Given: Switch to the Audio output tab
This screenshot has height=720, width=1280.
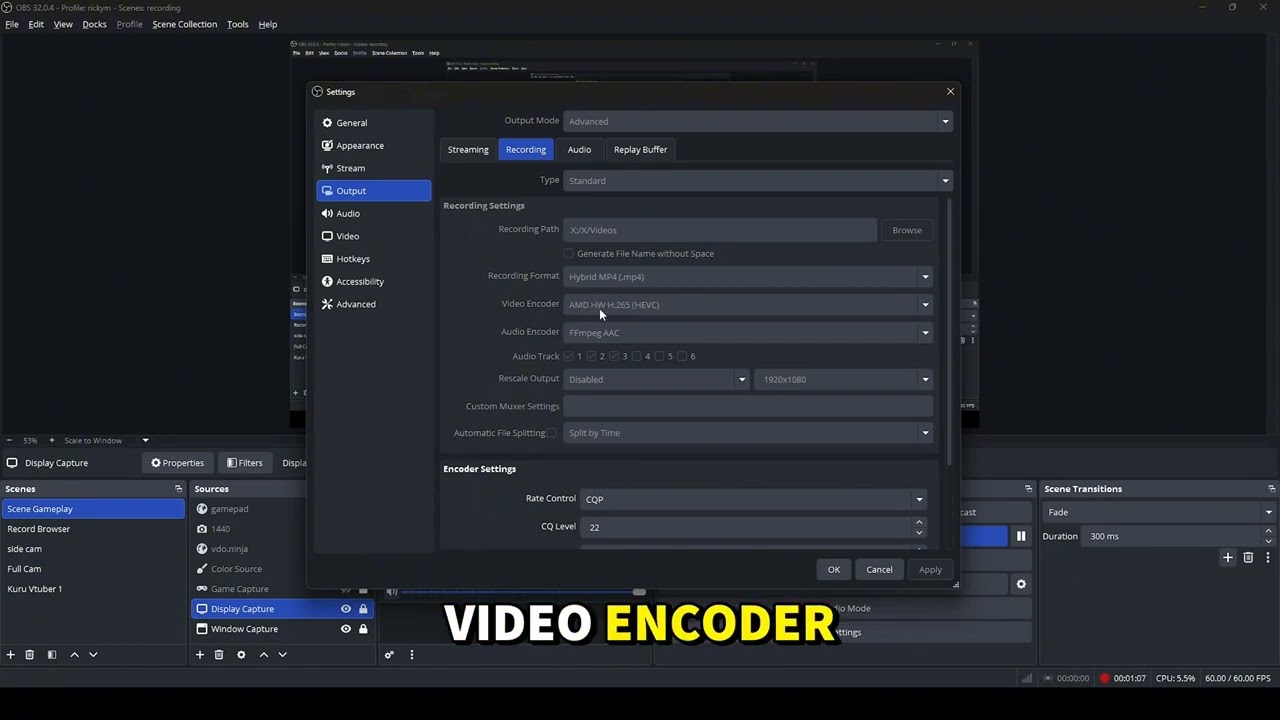Looking at the screenshot, I should [579, 150].
